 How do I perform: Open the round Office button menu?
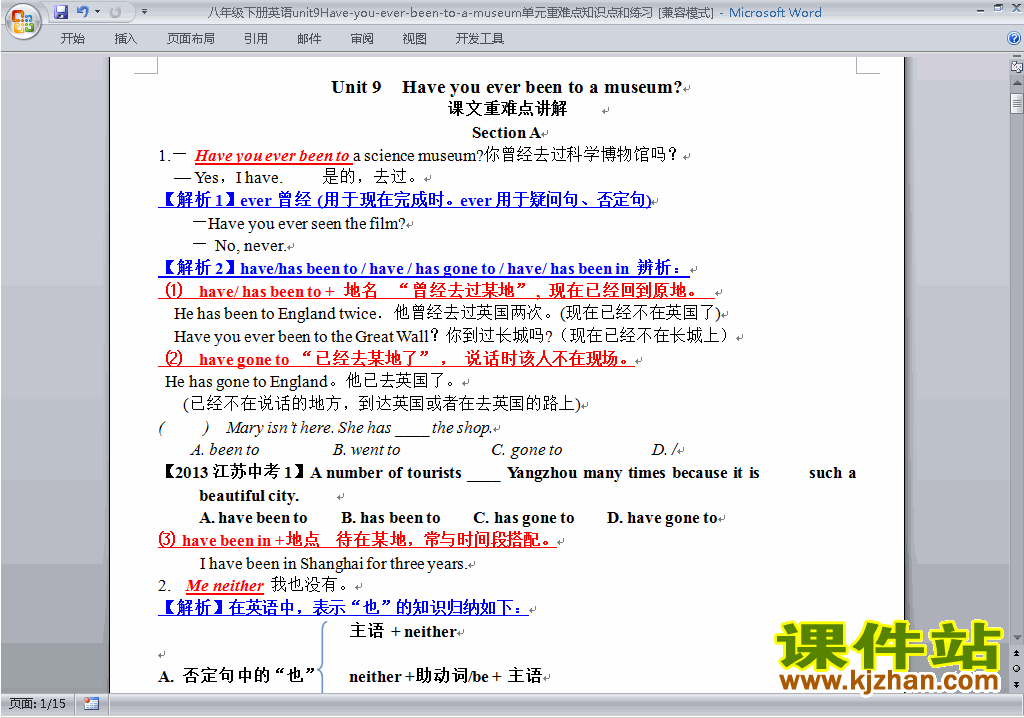pyautogui.click(x=22, y=22)
